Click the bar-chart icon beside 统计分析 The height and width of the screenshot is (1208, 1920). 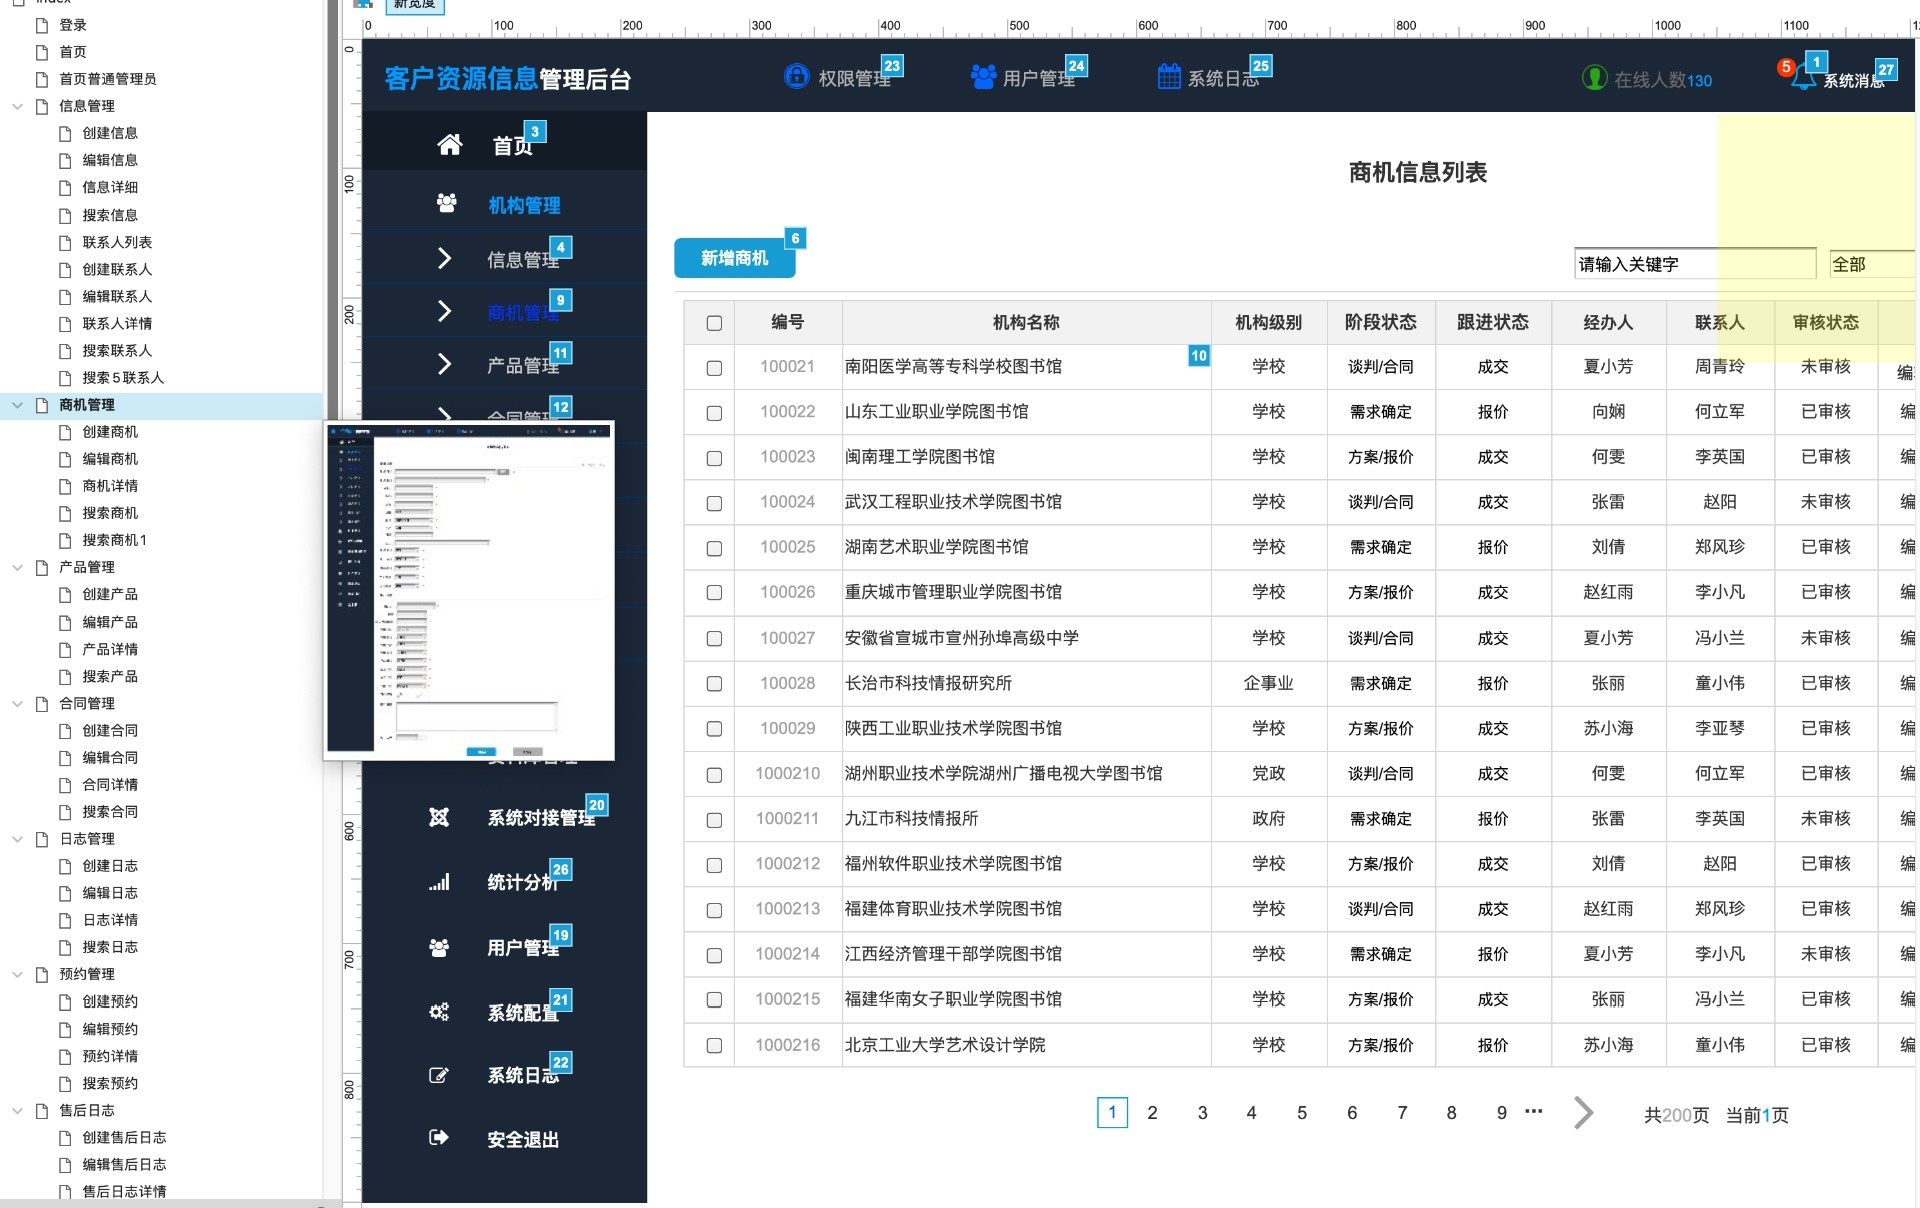pos(439,882)
